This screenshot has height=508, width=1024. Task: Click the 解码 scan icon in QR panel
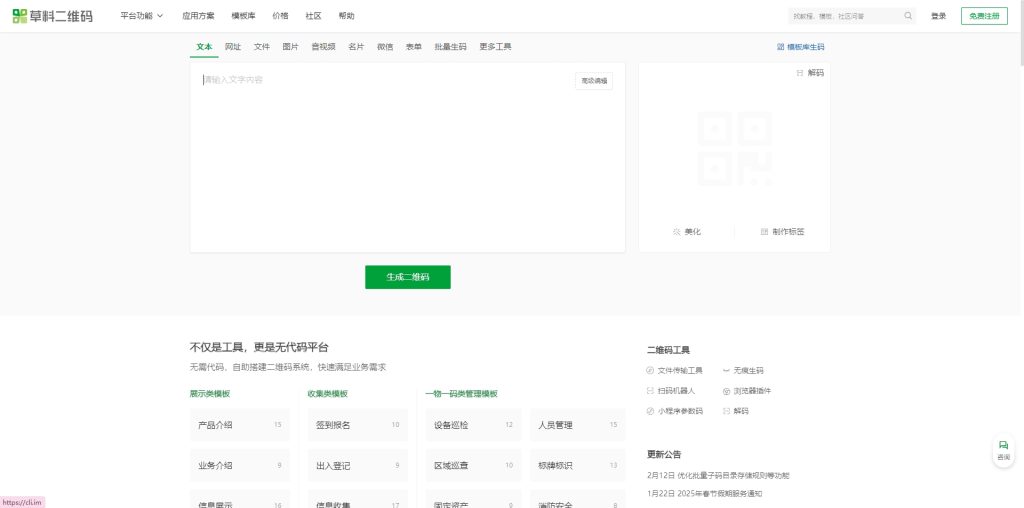pyautogui.click(x=799, y=73)
